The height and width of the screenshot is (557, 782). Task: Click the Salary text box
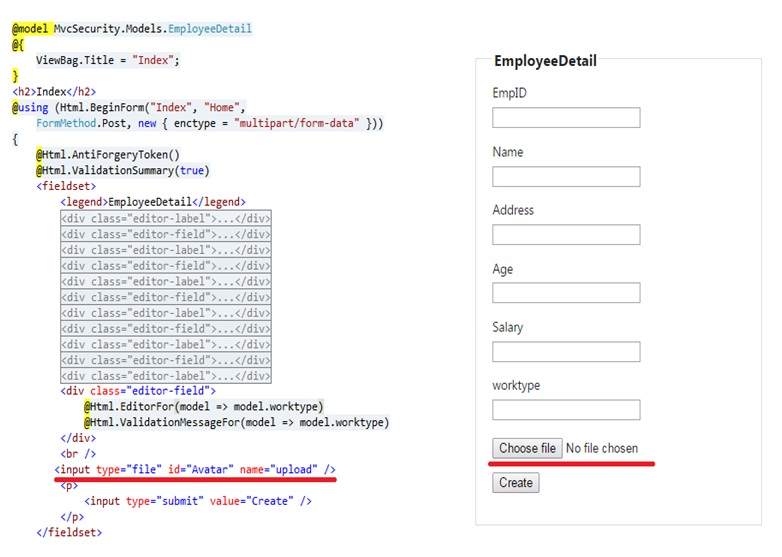(x=566, y=352)
